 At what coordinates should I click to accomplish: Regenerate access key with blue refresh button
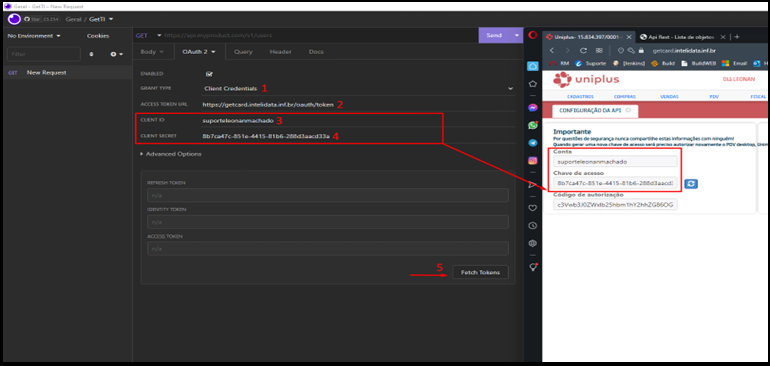tap(691, 184)
